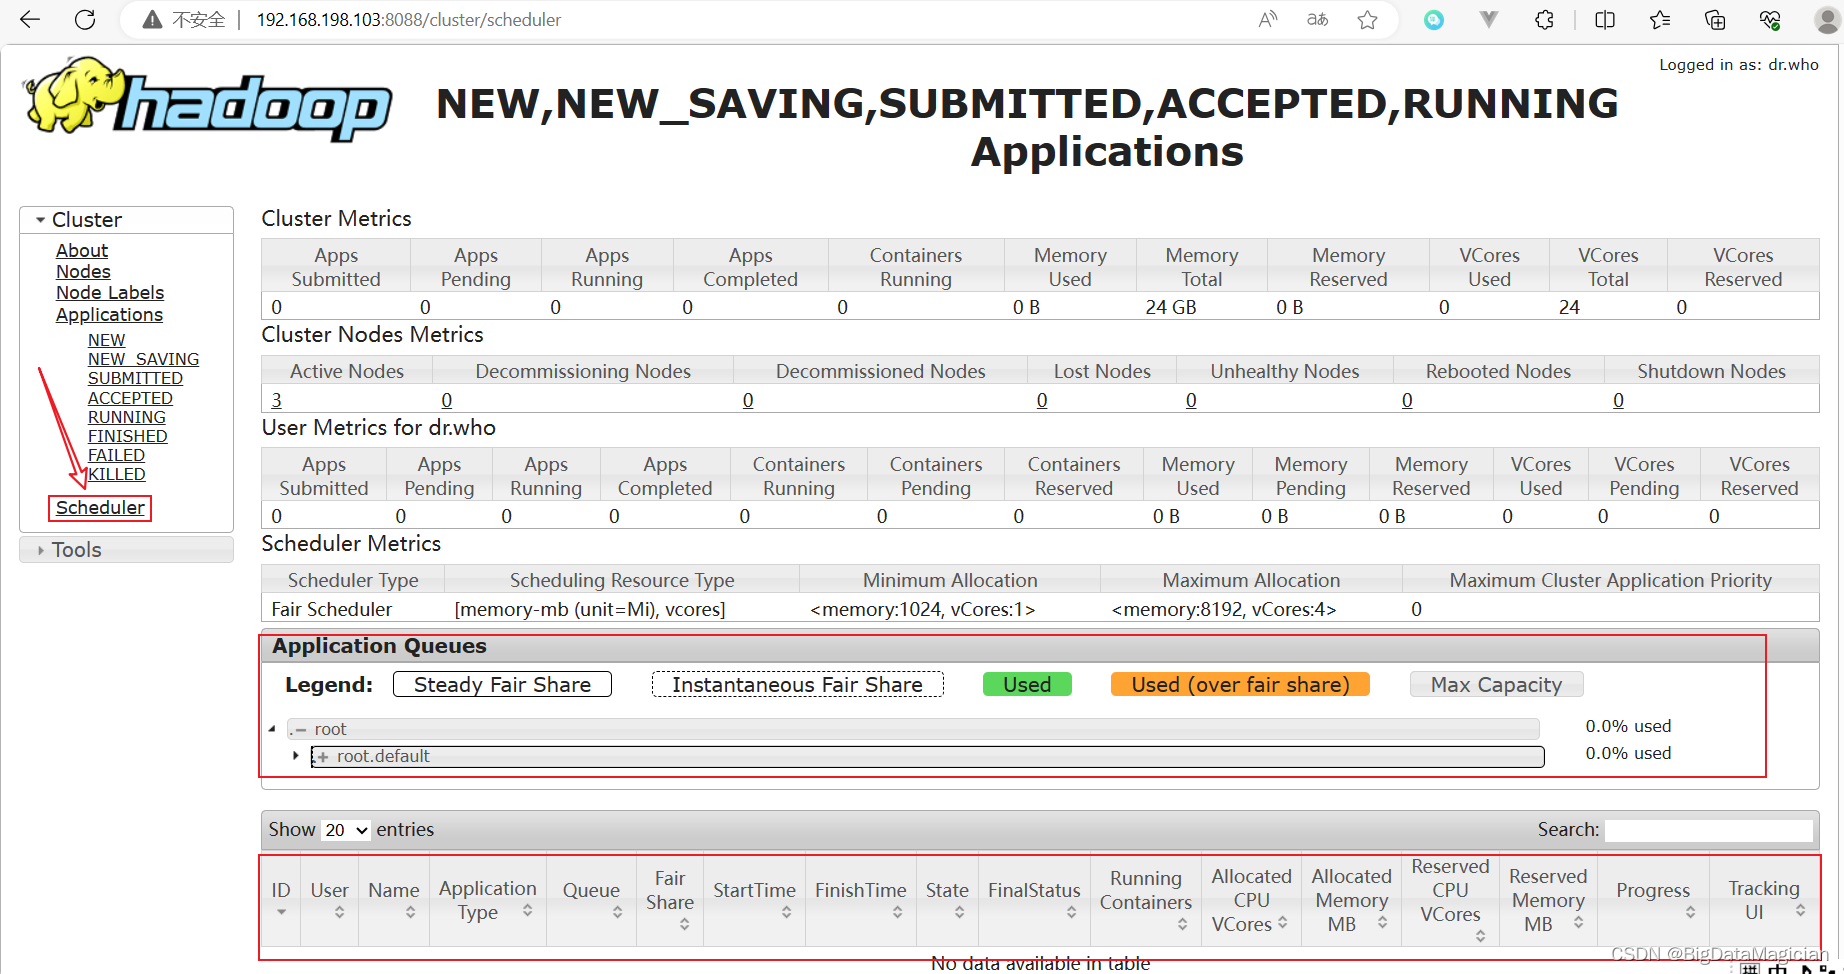Click the not-secure warning triangle icon
The image size is (1844, 974).
point(152,20)
